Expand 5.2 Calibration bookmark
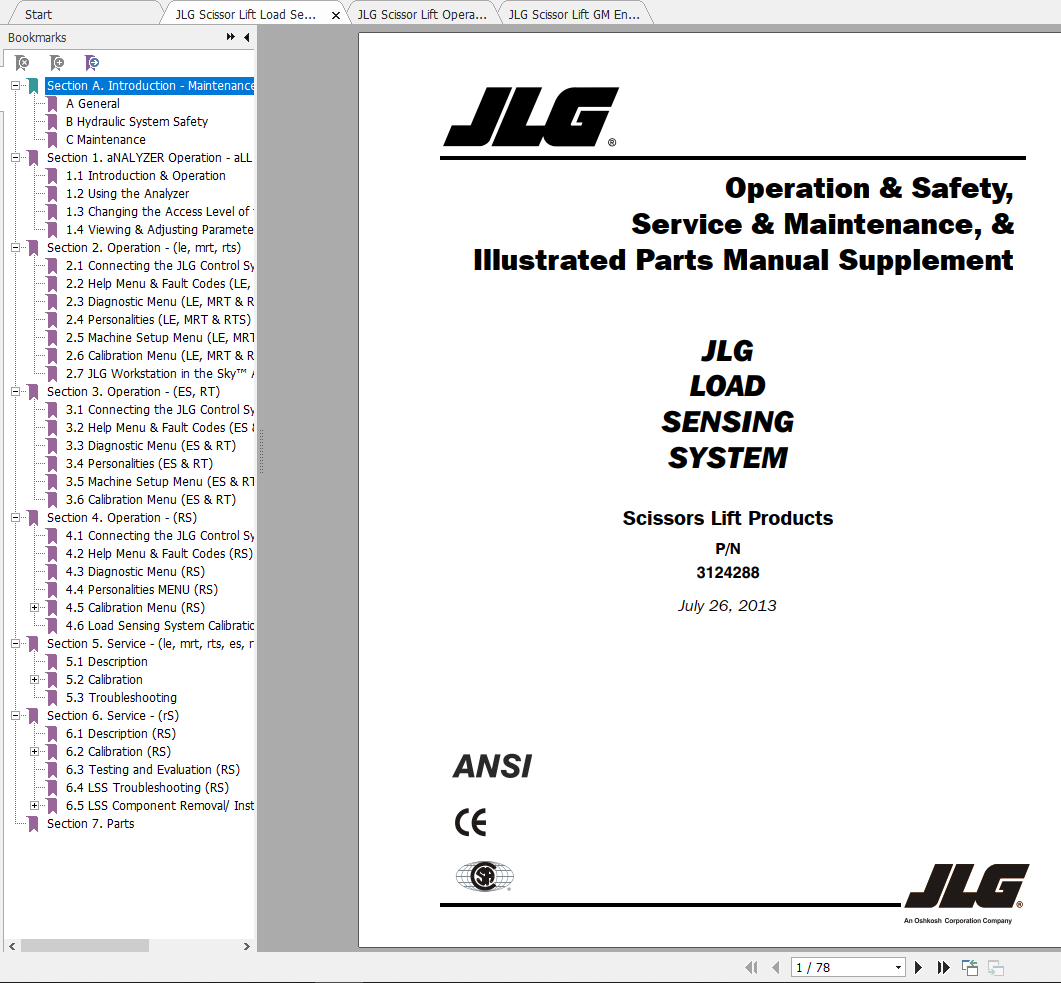This screenshot has height=983, width=1061. click(x=35, y=679)
